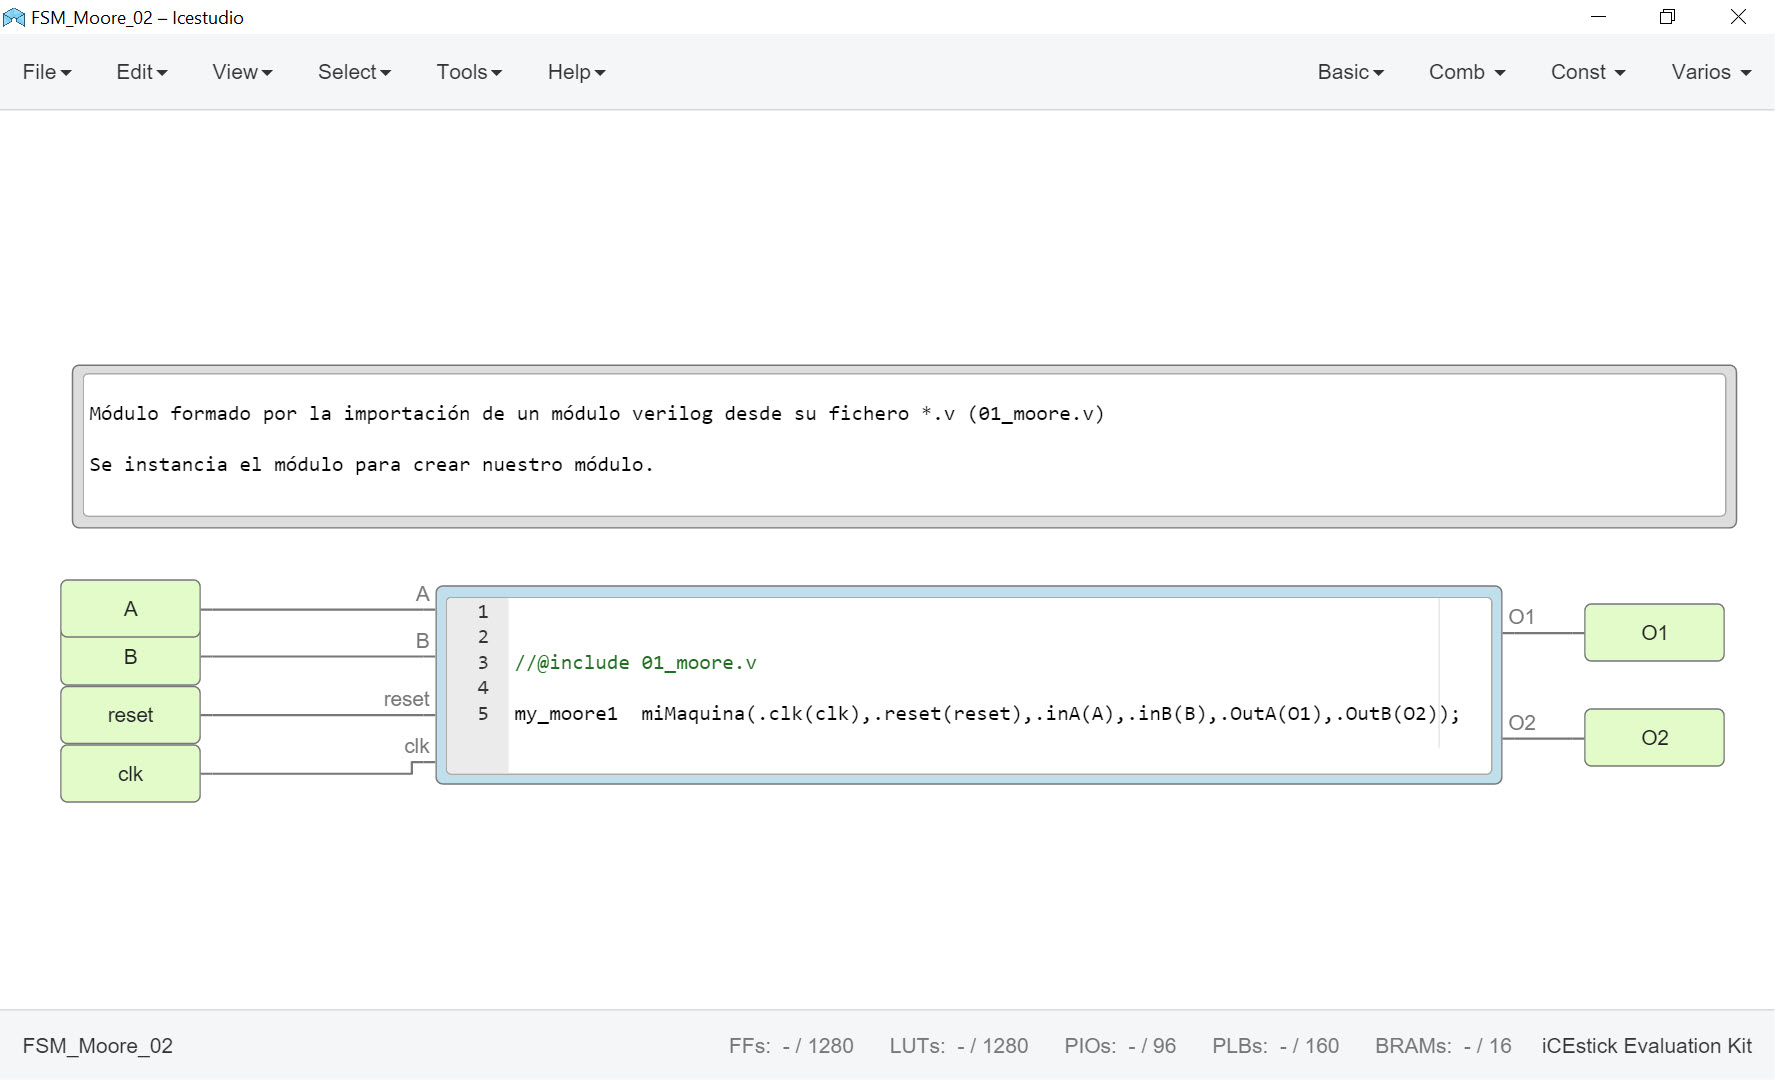Open the Select menu

[354, 72]
